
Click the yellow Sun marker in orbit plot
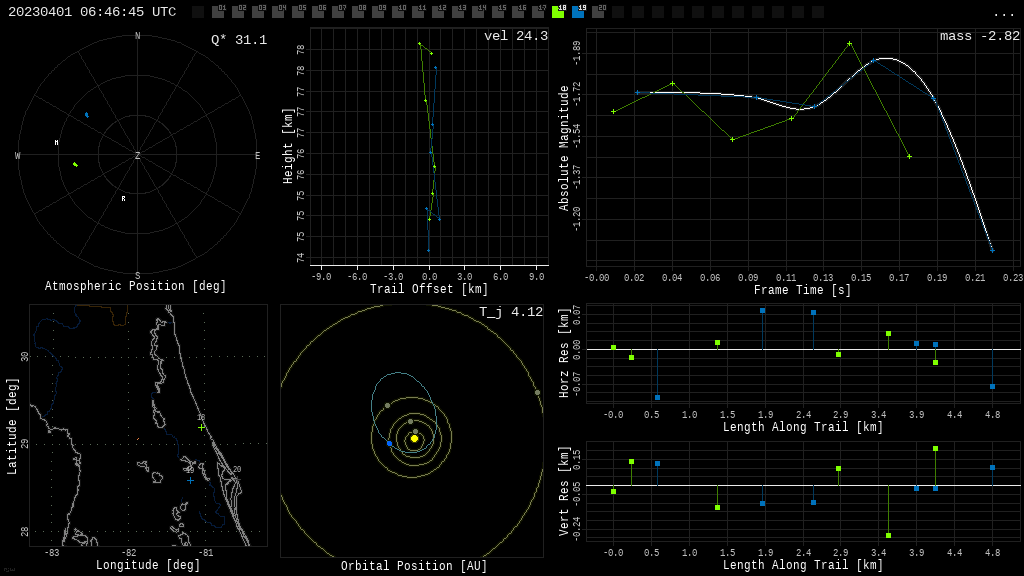[x=414, y=438]
